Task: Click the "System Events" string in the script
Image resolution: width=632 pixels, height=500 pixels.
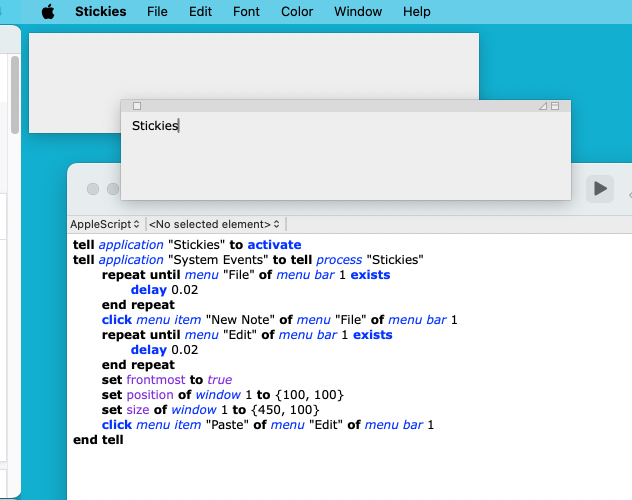Action: (218, 259)
